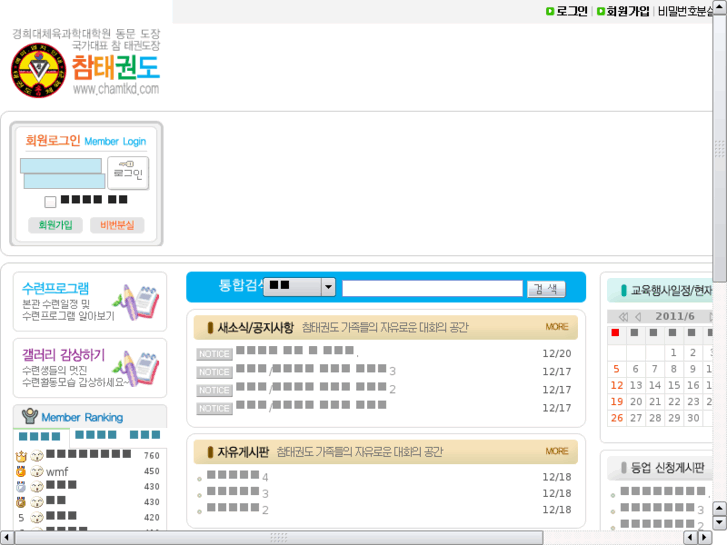
Task: Open the 갤러리 감상하기 banner
Action: (90, 368)
